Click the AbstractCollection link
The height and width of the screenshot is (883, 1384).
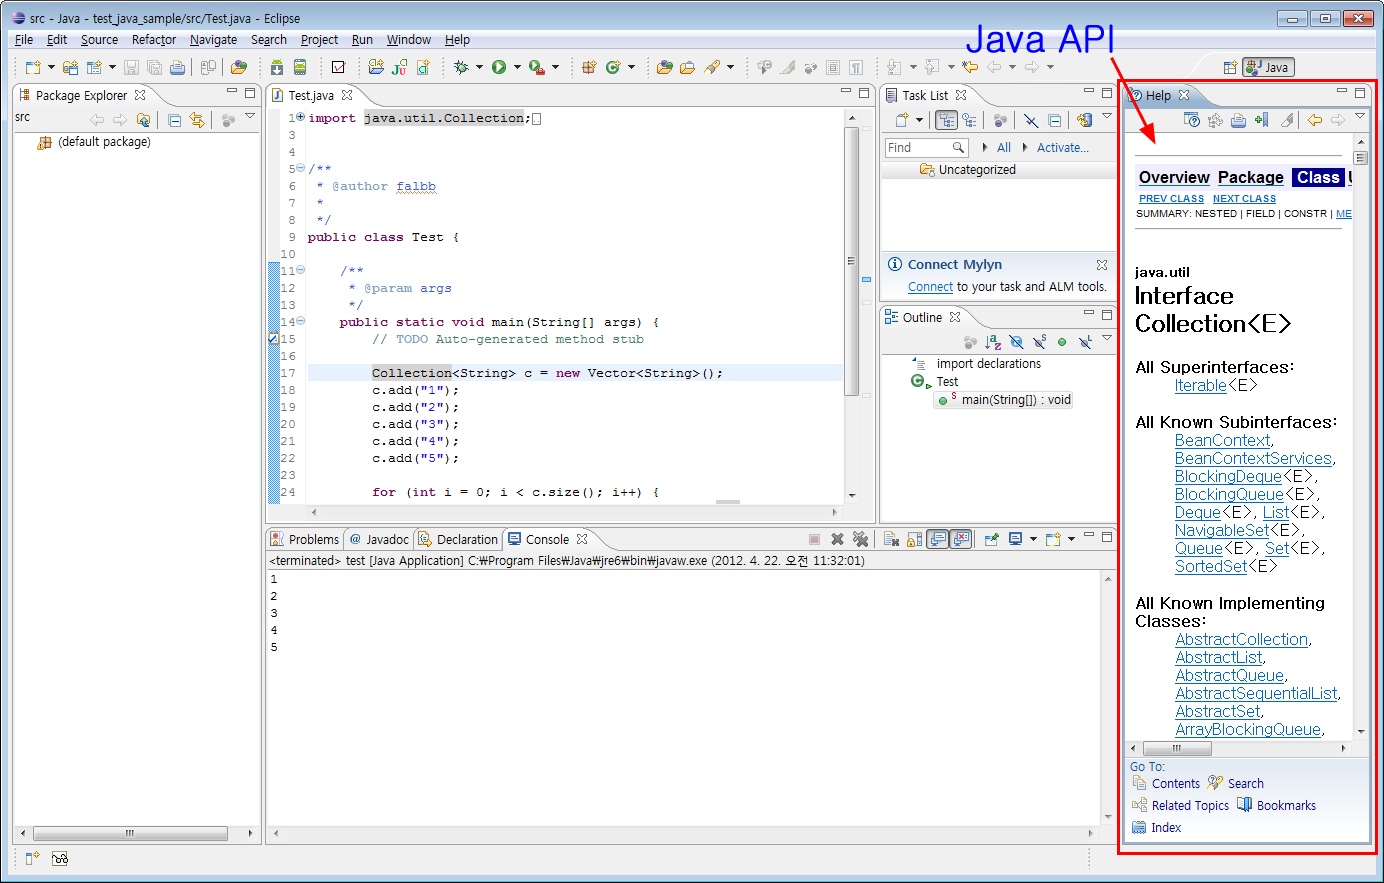tap(1241, 640)
